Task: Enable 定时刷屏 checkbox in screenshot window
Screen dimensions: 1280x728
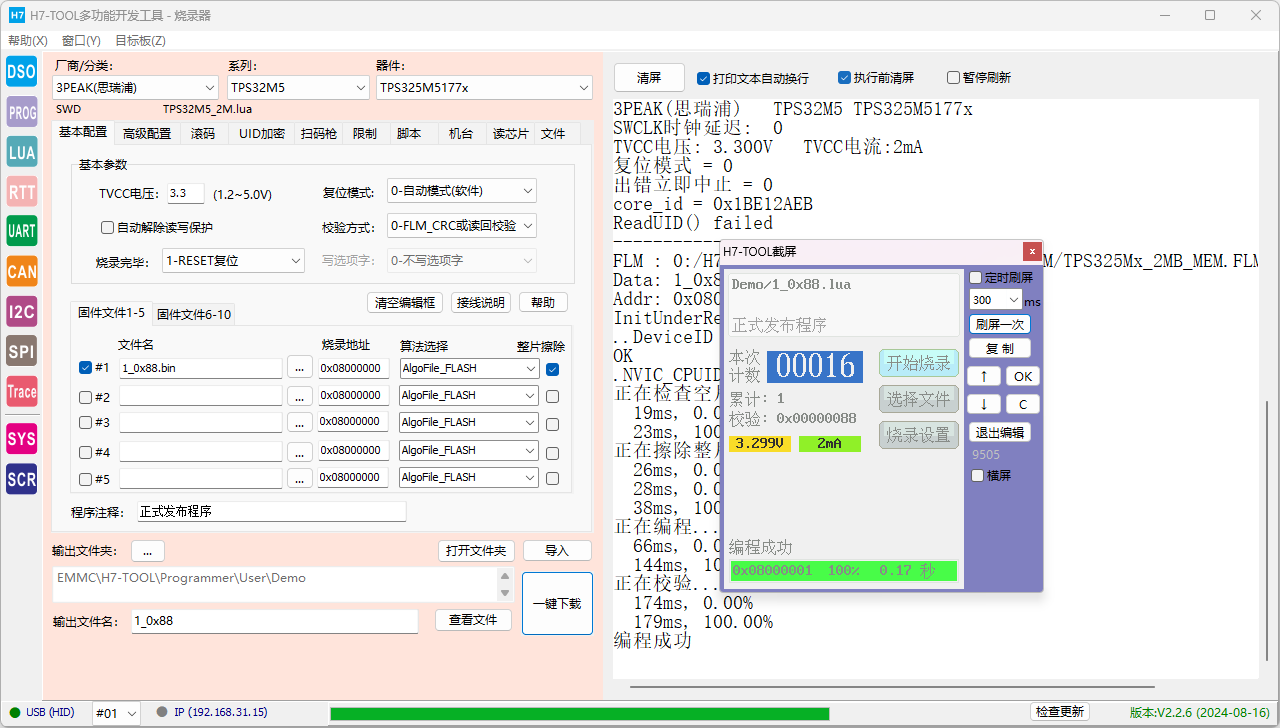Action: click(976, 277)
